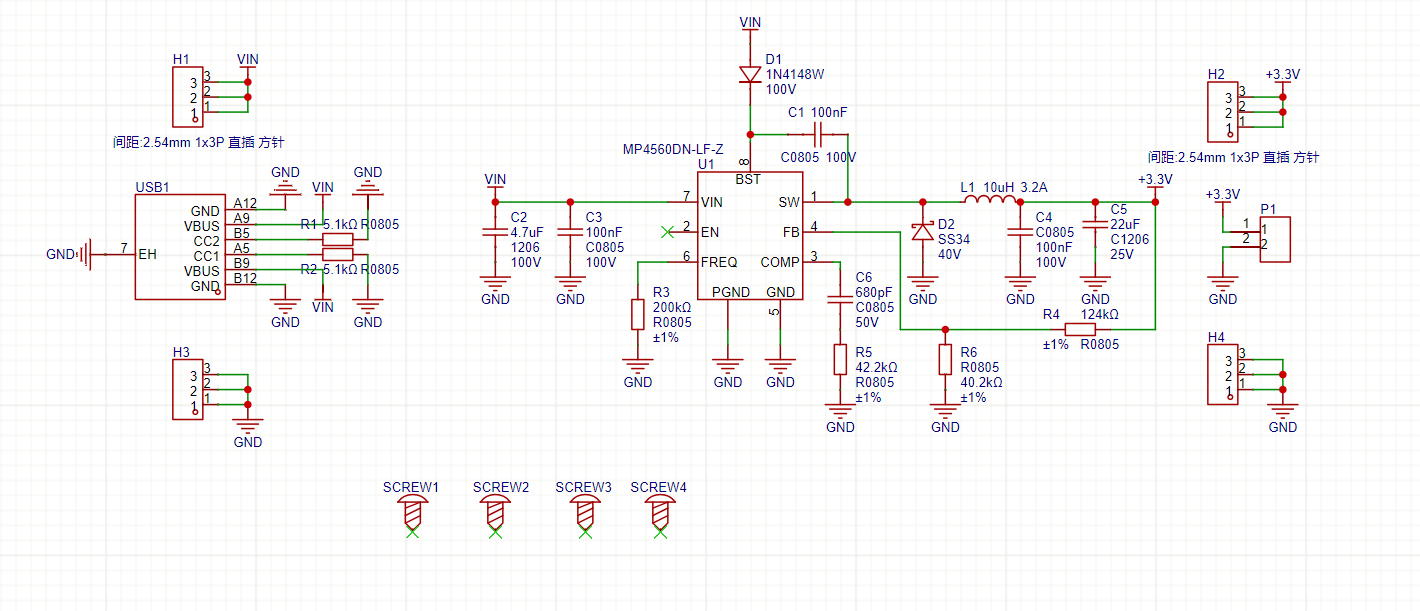Select the C6 capacitor symbol
Screen dimensions: 1420x611
pyautogui.click(x=840, y=299)
